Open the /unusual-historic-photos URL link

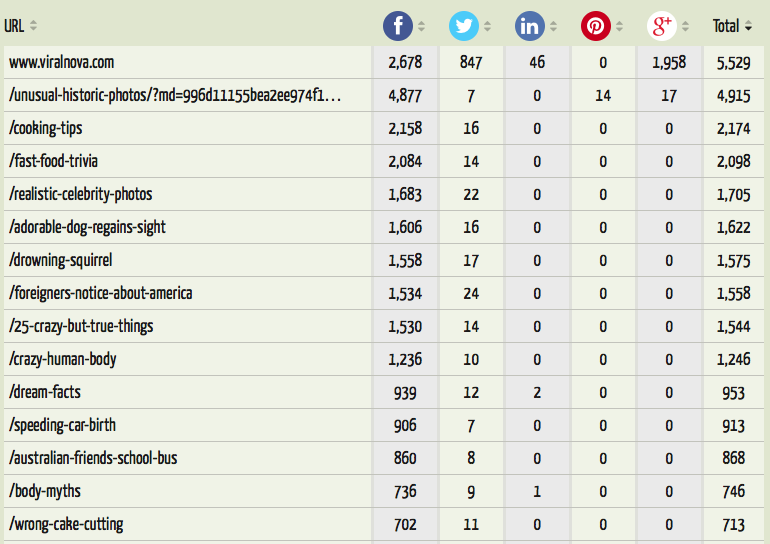click(x=175, y=95)
